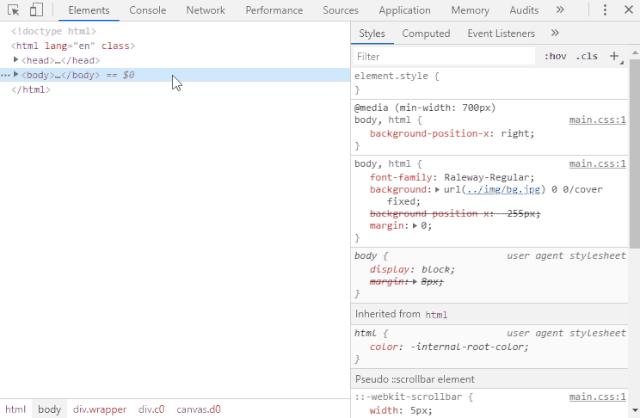Toggle the .cls class editor panel
Image resolution: width=640 pixels, height=418 pixels.
tap(586, 56)
